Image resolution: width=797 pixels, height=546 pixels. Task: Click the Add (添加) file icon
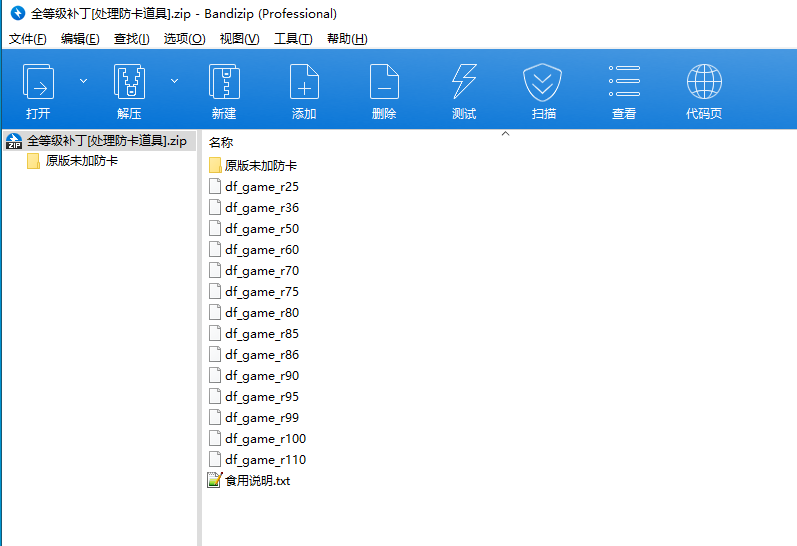pos(304,82)
